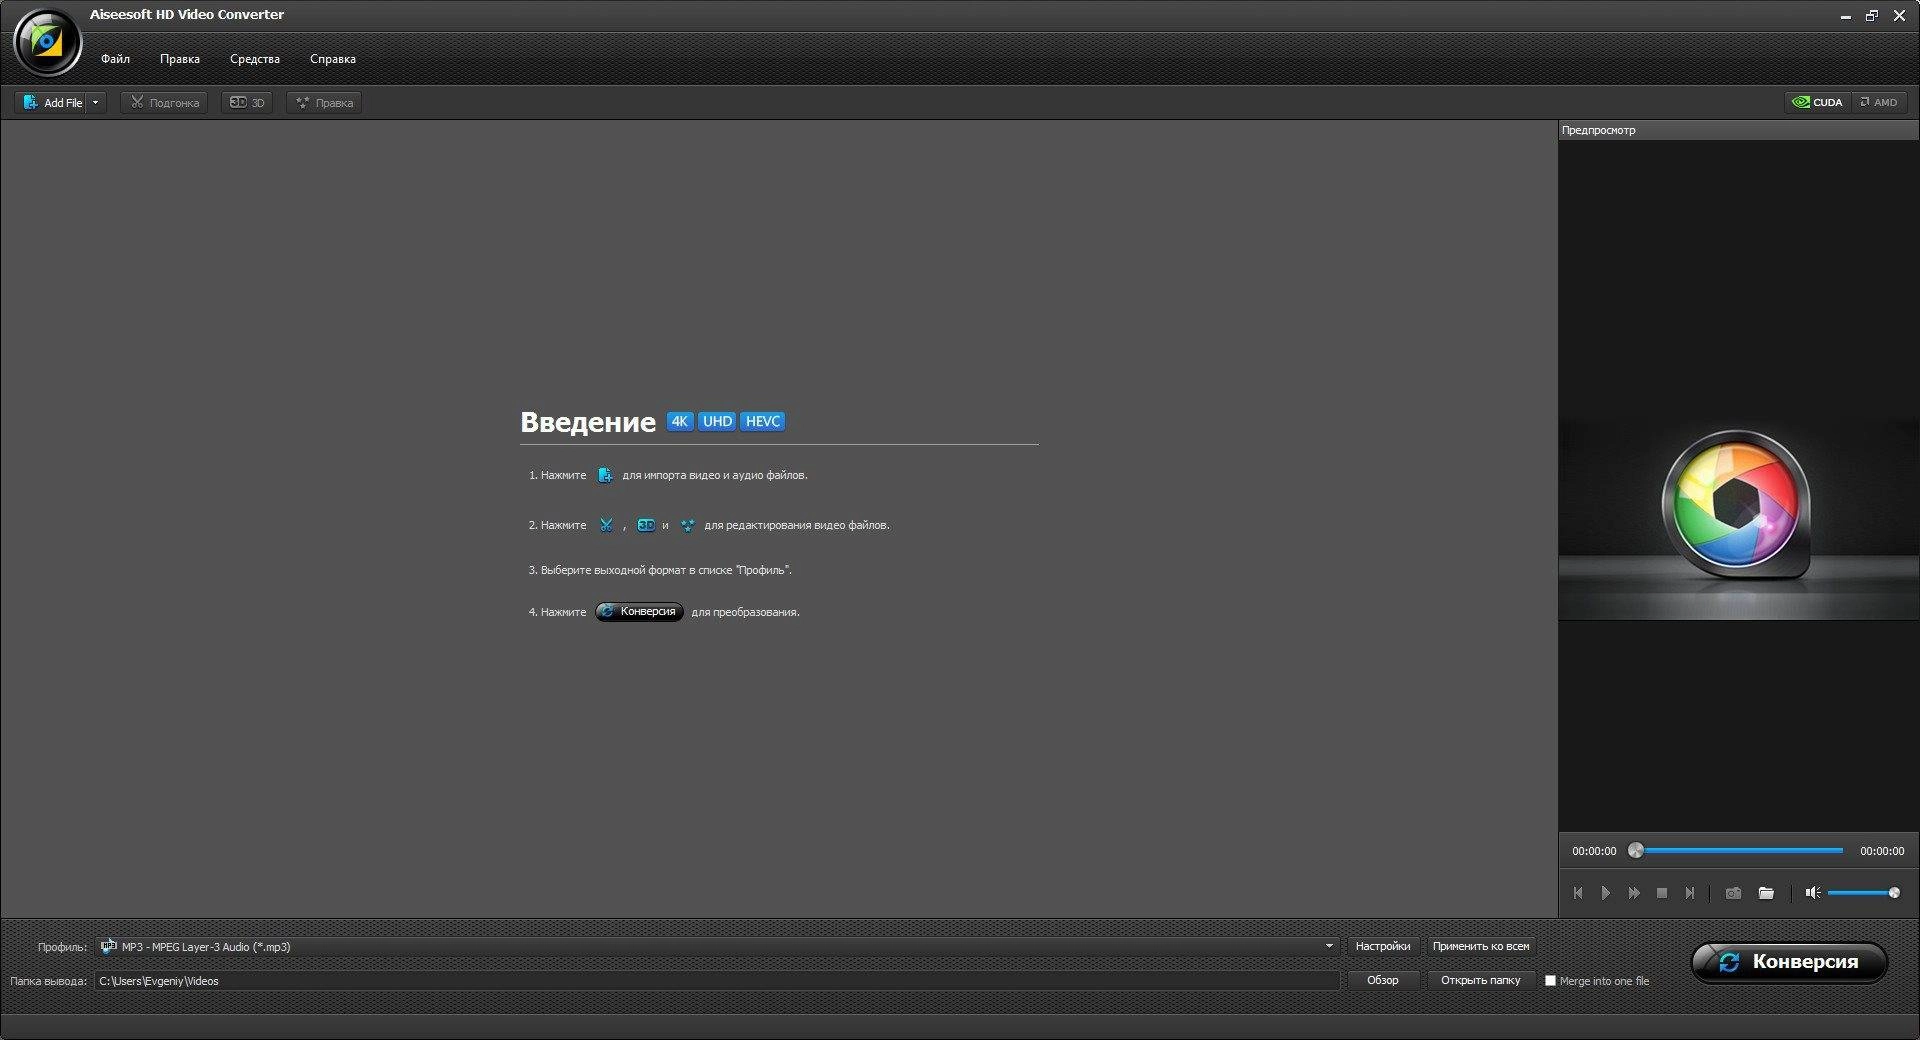Move the playback seek slider handle
This screenshot has width=1920, height=1040.
(x=1636, y=850)
